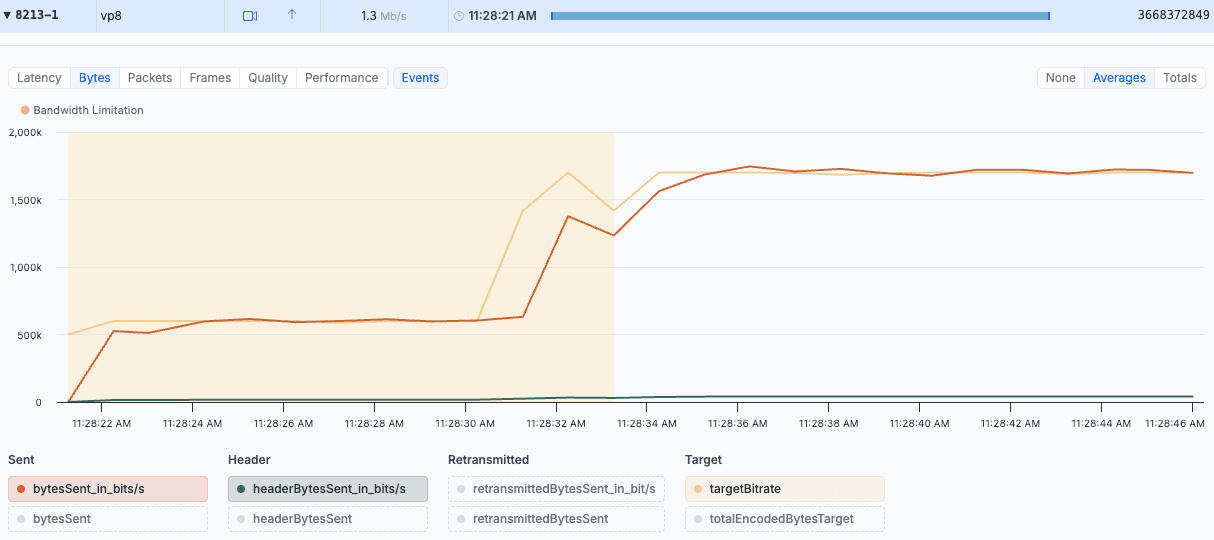Hide the bytesSent_in_bits/s series

point(108,489)
